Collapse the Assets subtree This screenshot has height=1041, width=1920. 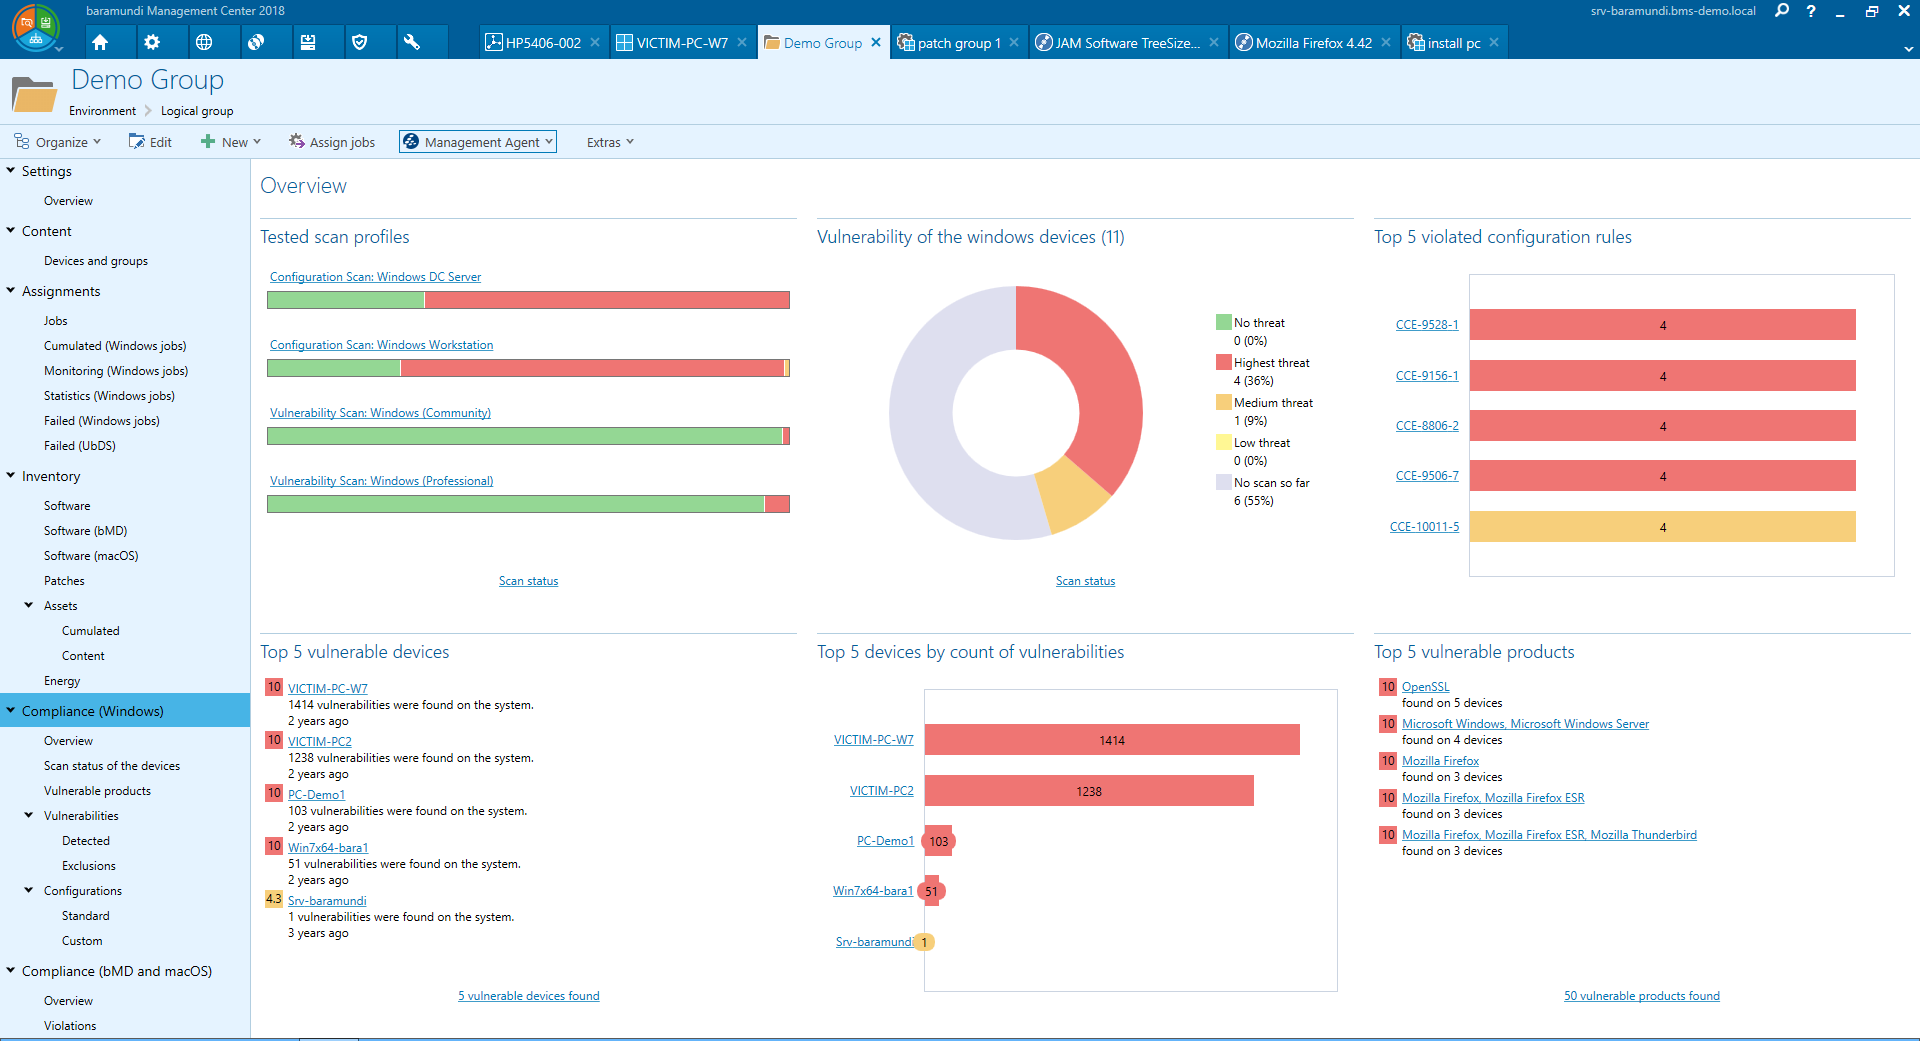coord(29,605)
